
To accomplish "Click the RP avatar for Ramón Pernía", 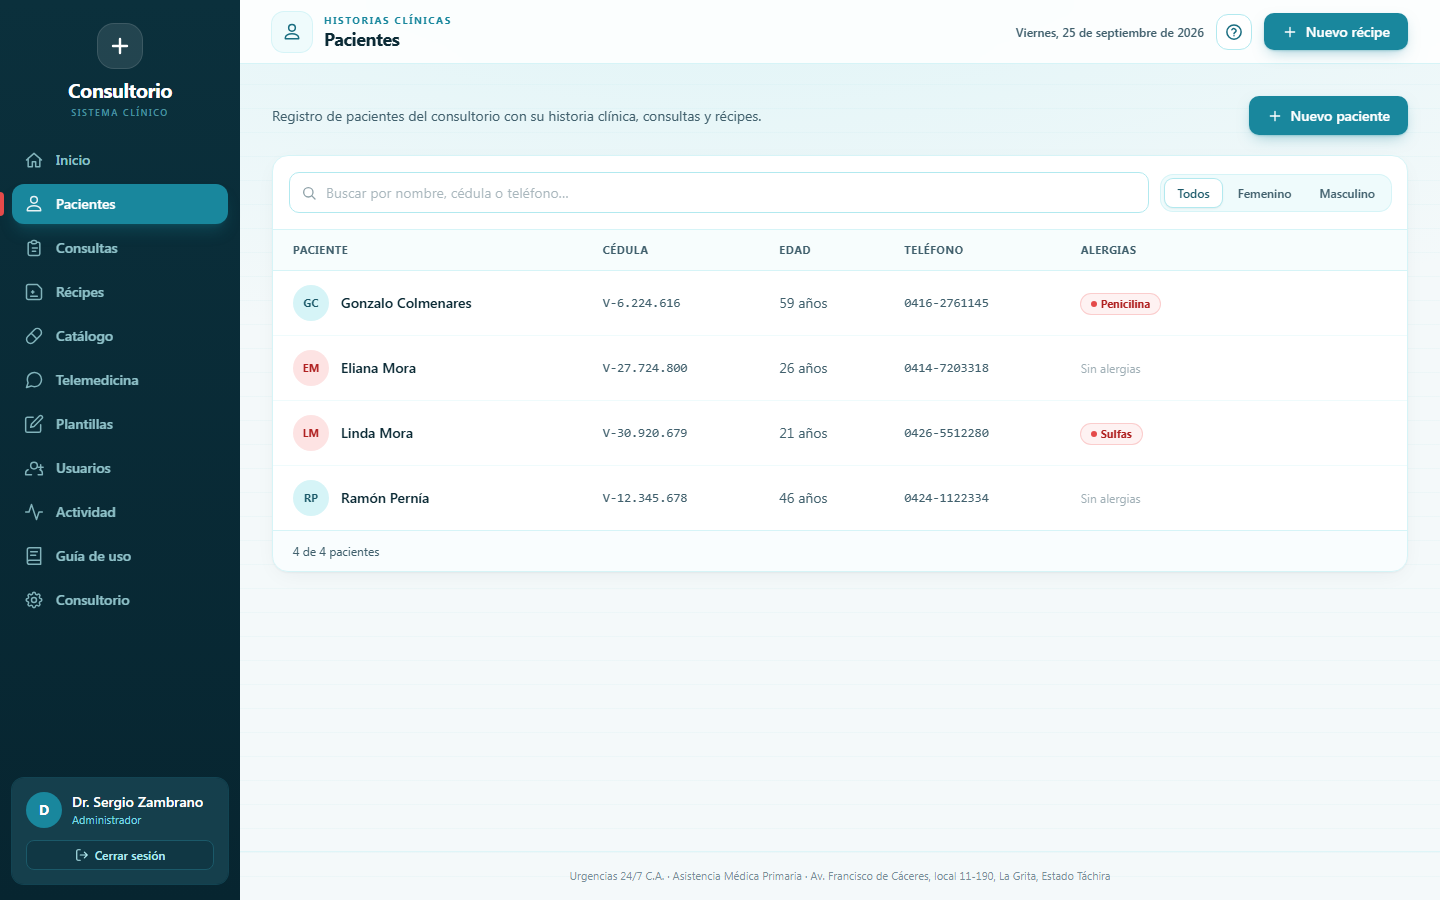I will coord(311,498).
